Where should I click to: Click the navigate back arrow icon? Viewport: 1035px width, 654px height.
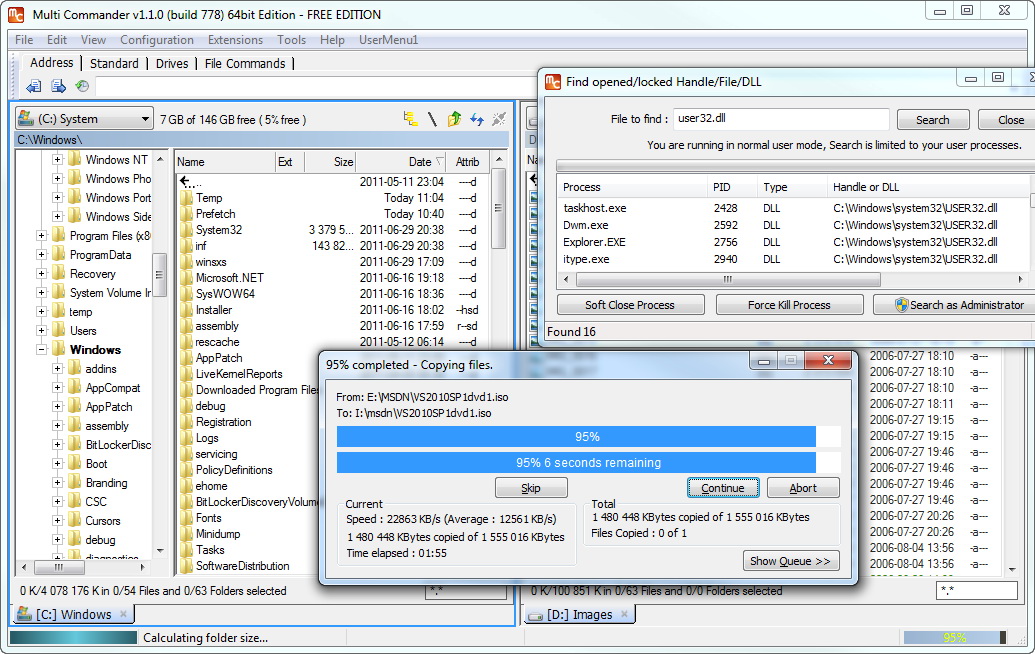coord(34,86)
